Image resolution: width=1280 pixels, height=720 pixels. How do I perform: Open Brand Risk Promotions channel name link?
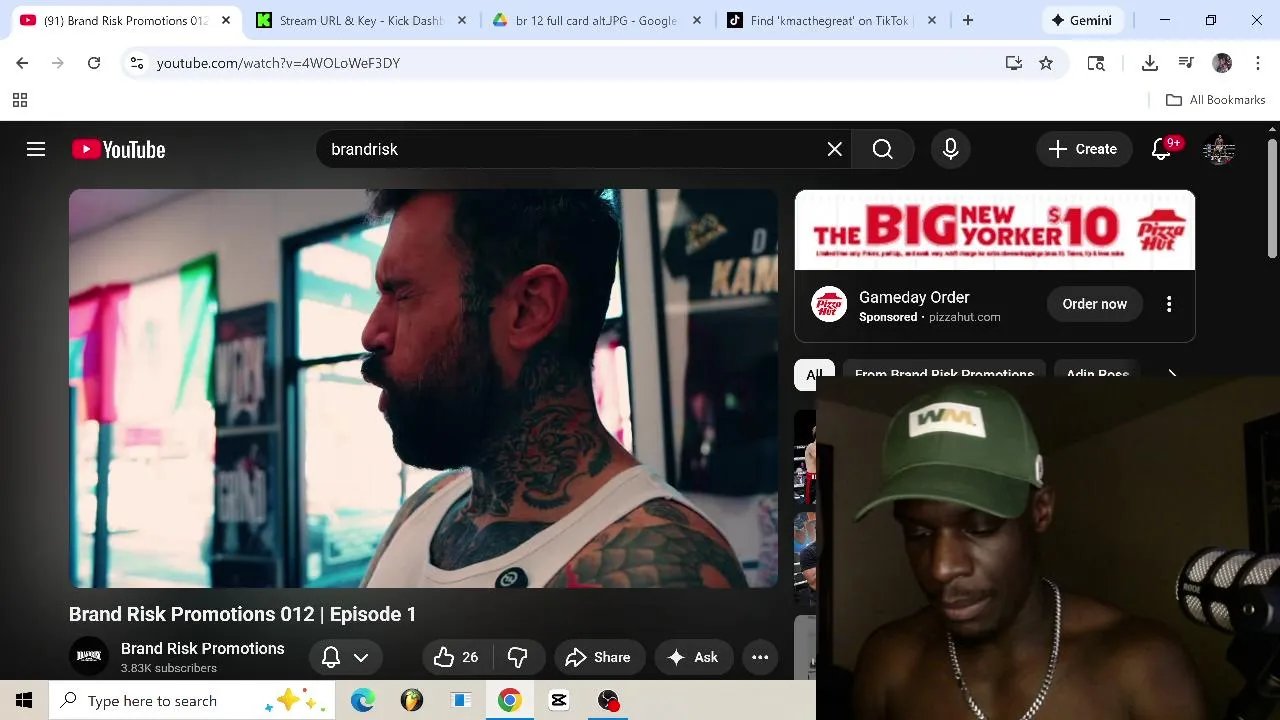click(203, 648)
